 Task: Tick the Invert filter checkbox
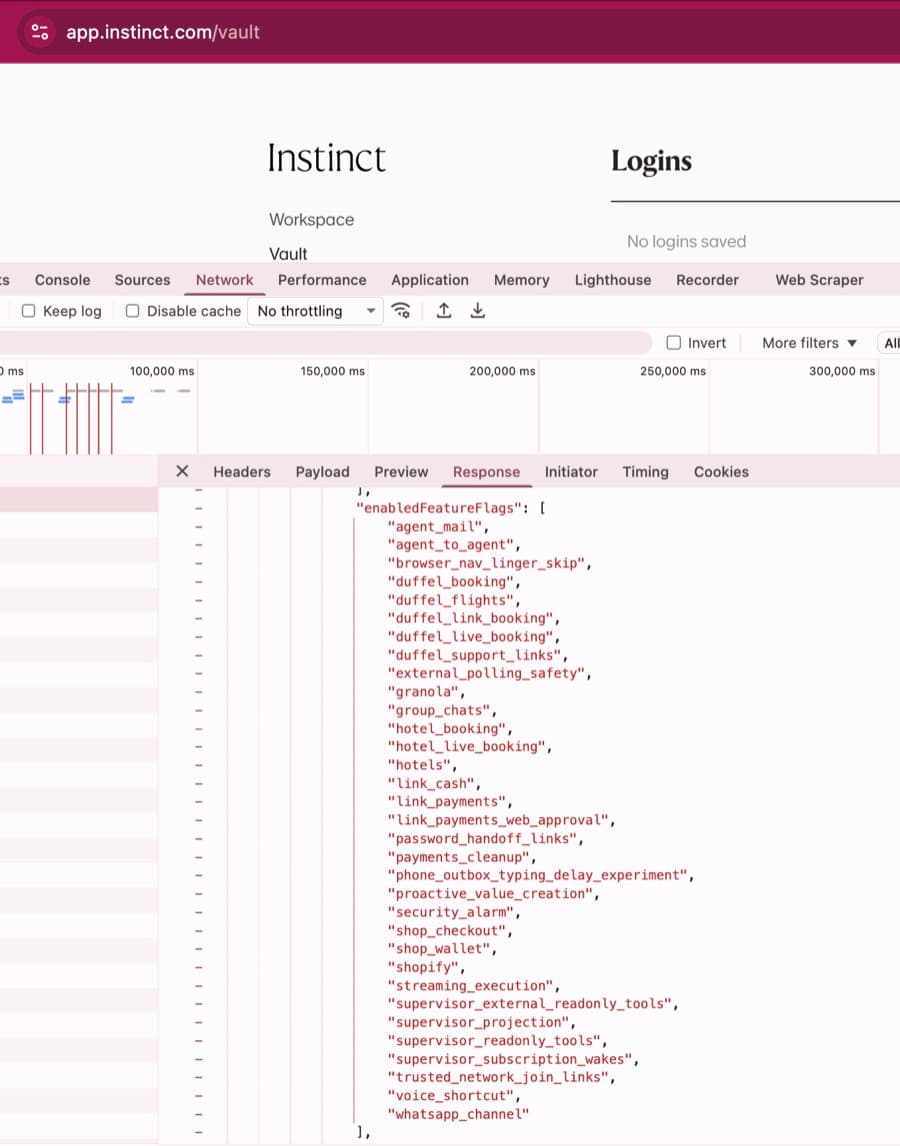tap(674, 342)
